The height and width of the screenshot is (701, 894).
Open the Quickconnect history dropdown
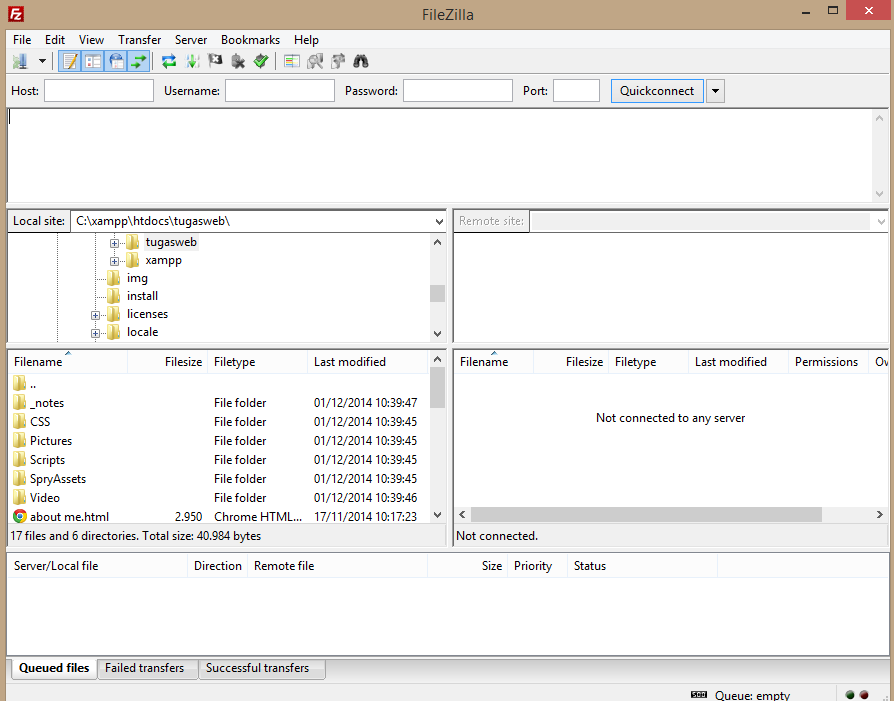716,91
